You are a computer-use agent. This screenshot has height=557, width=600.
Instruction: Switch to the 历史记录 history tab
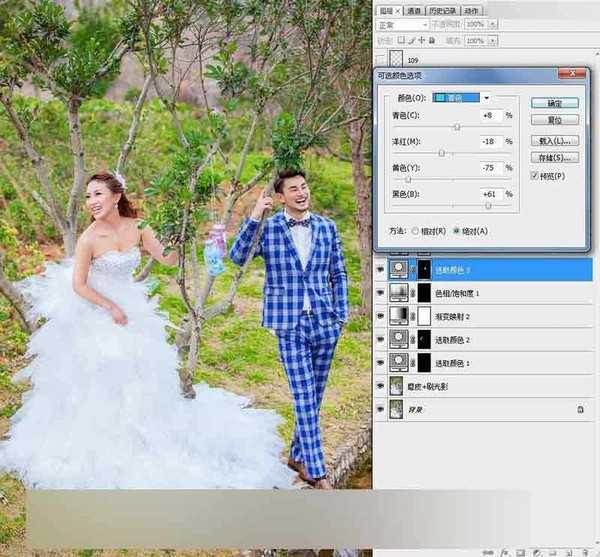pyautogui.click(x=445, y=8)
